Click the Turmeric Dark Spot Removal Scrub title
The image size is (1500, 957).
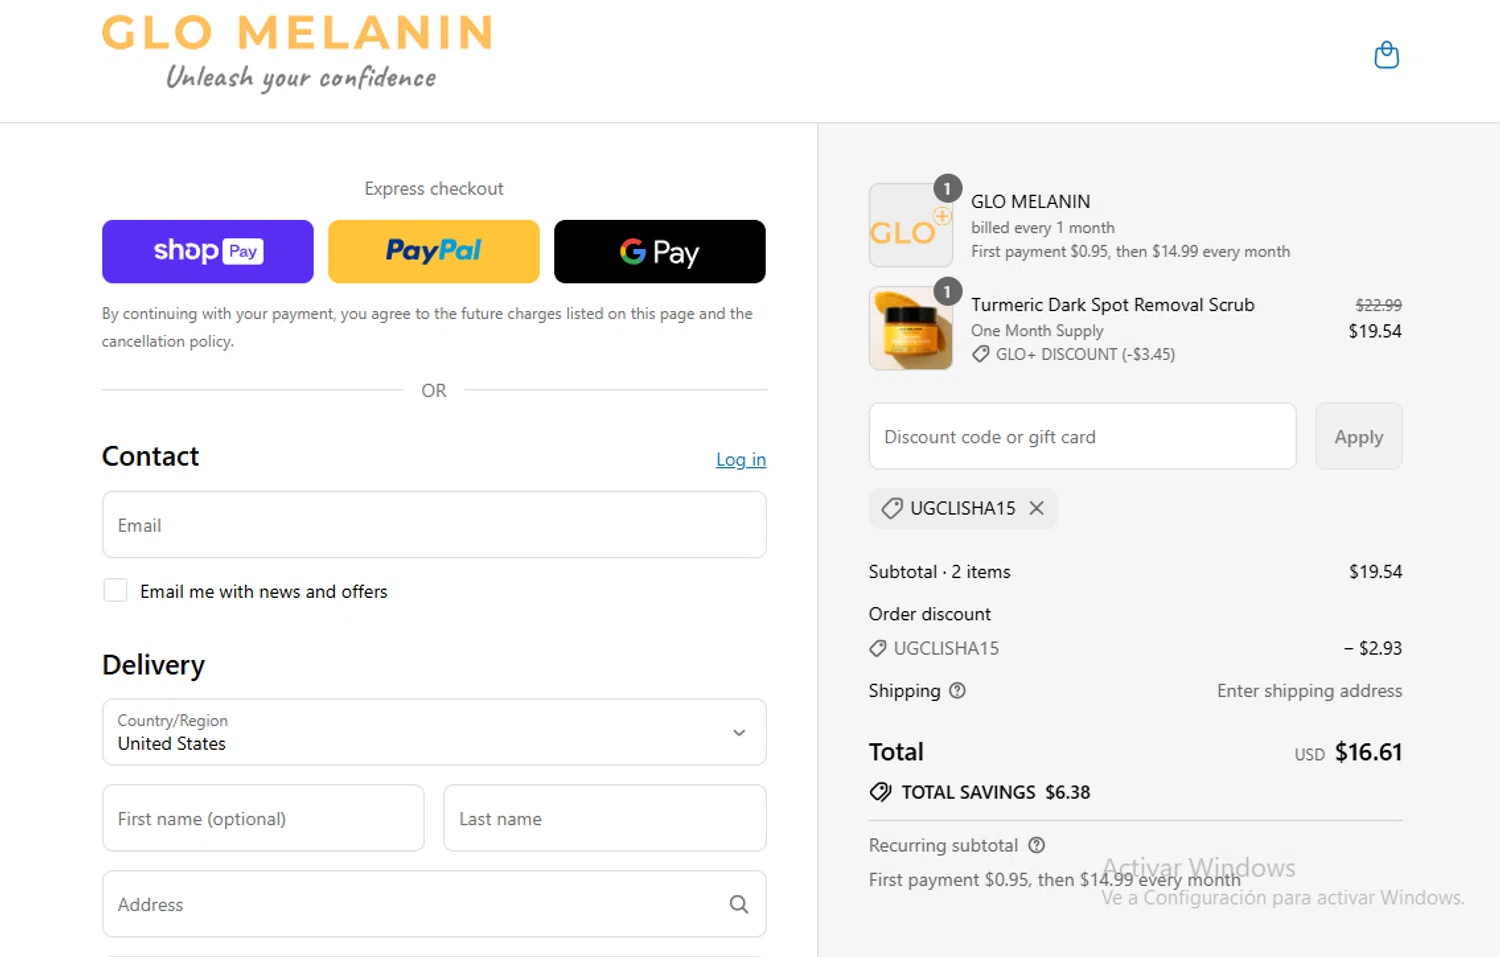click(1113, 305)
